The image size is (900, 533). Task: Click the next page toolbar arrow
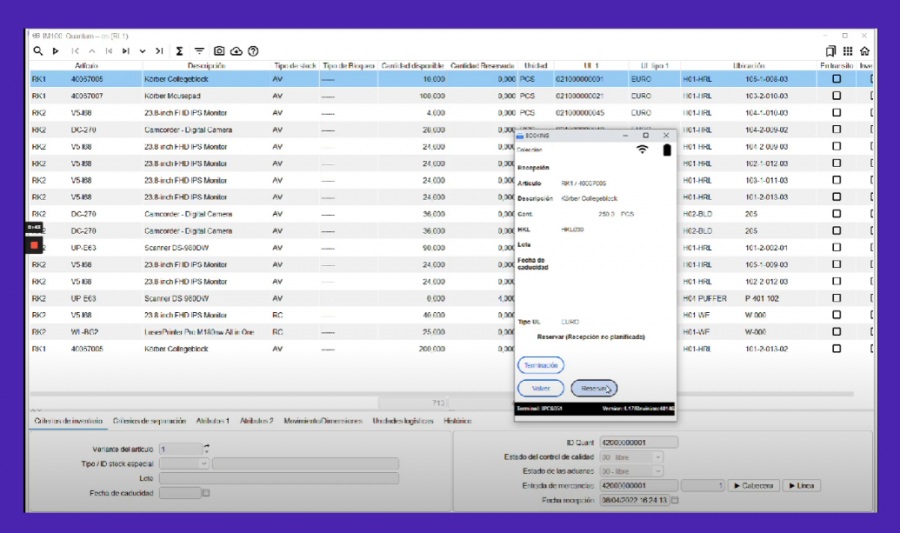pos(126,51)
